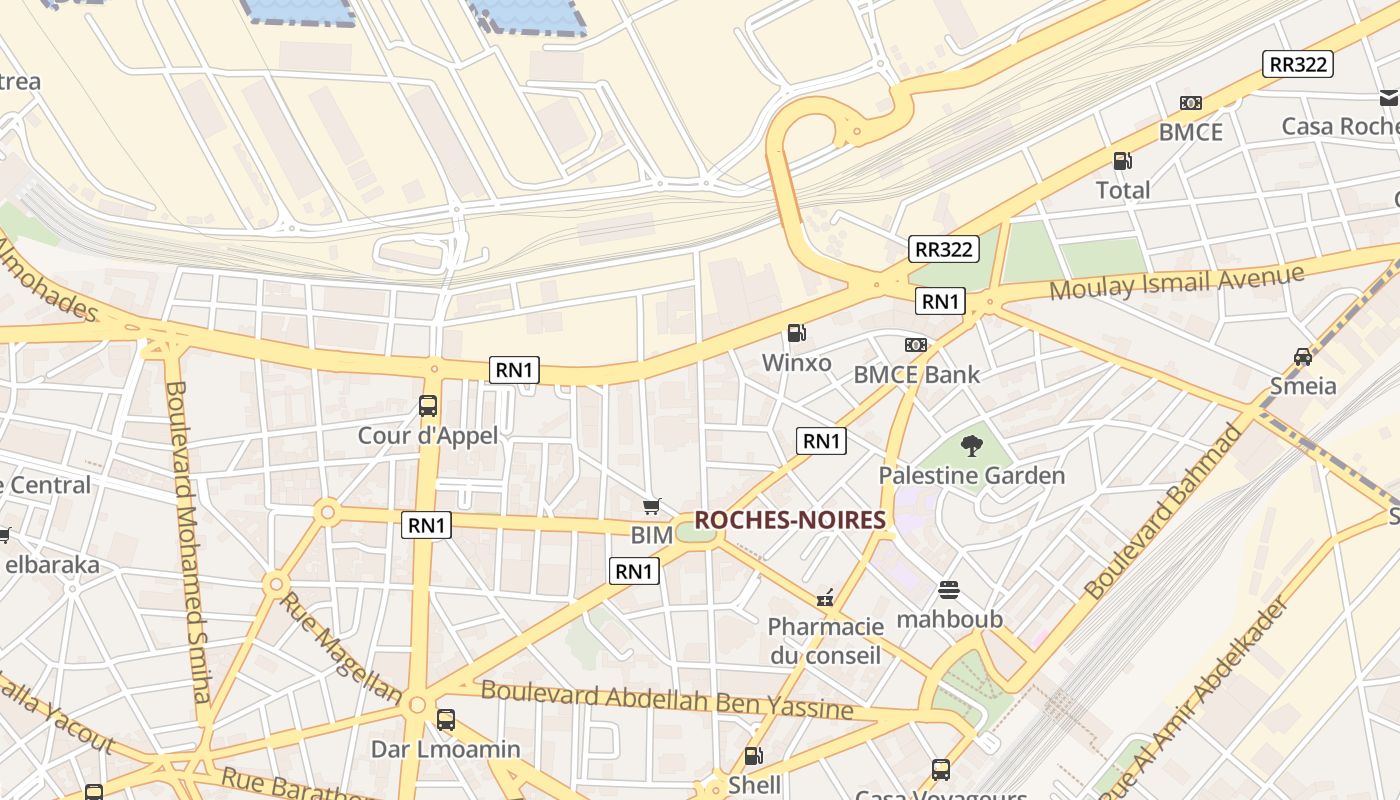Click the Palestine Garden tree icon
Screen dimensions: 1400x800
coord(971,446)
